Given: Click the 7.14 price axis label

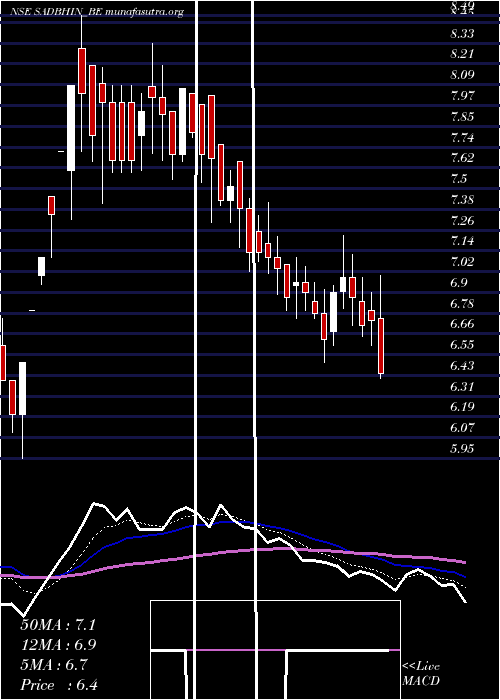Looking at the screenshot, I should 462,241.
